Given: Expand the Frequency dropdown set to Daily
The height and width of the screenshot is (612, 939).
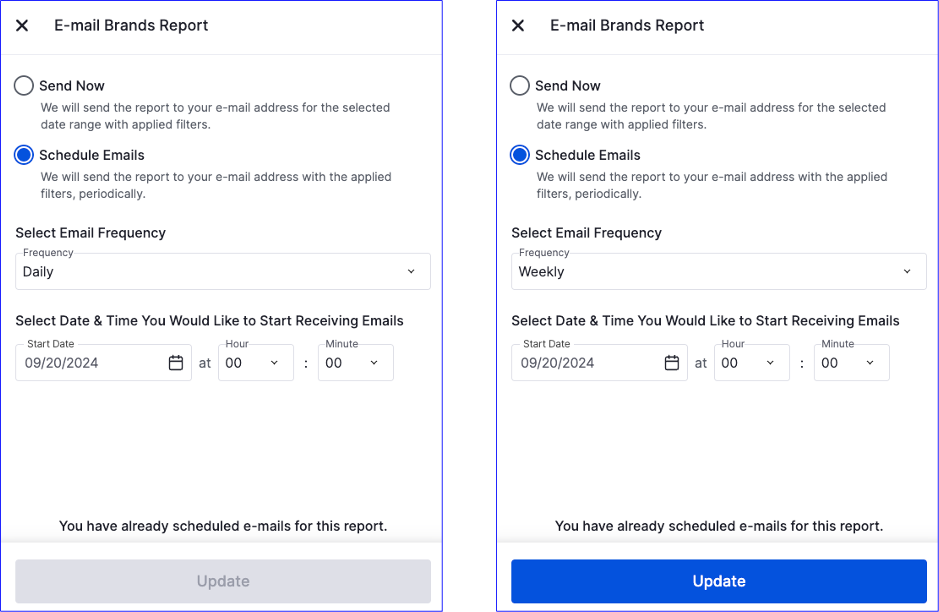Looking at the screenshot, I should pos(222,272).
